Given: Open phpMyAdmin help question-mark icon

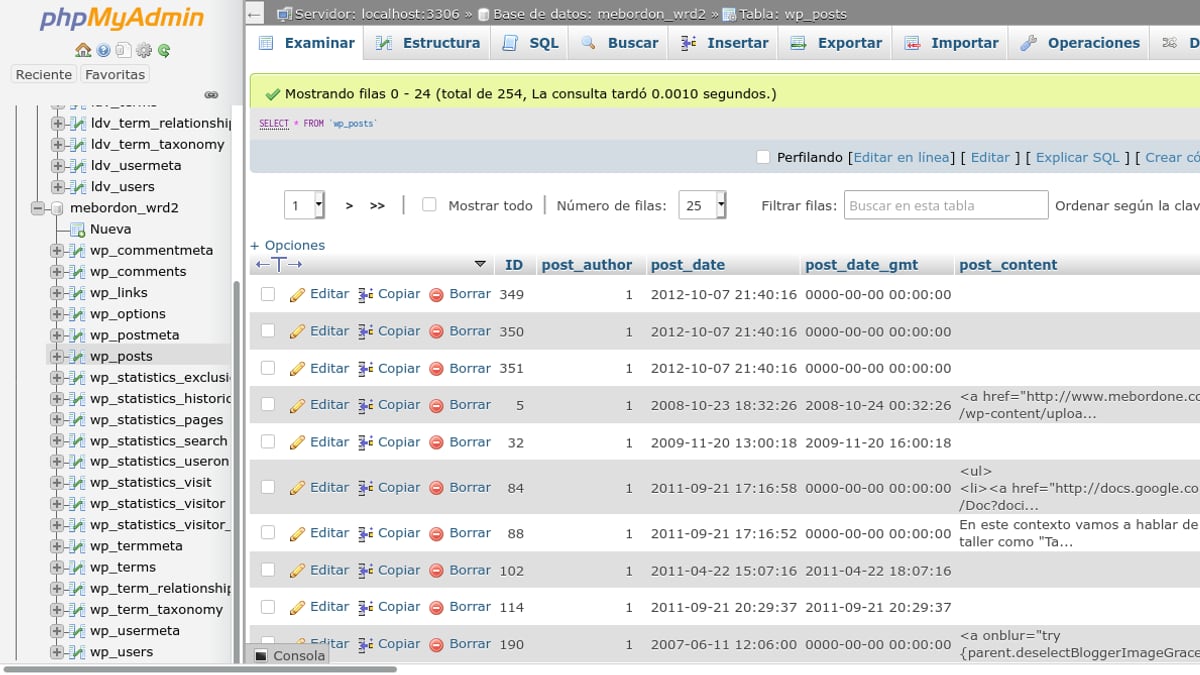Looking at the screenshot, I should (x=103, y=50).
